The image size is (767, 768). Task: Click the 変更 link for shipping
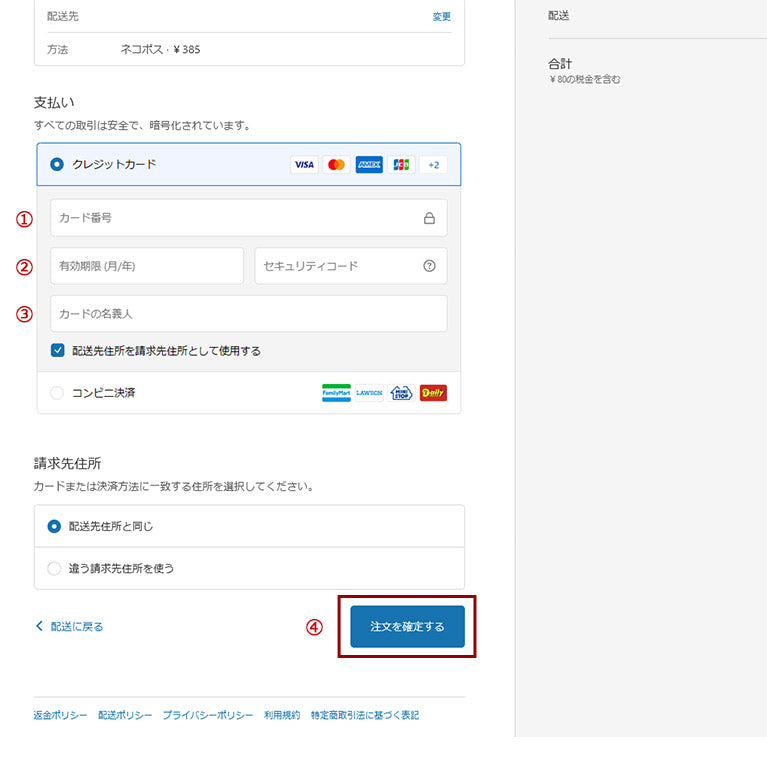[x=441, y=17]
